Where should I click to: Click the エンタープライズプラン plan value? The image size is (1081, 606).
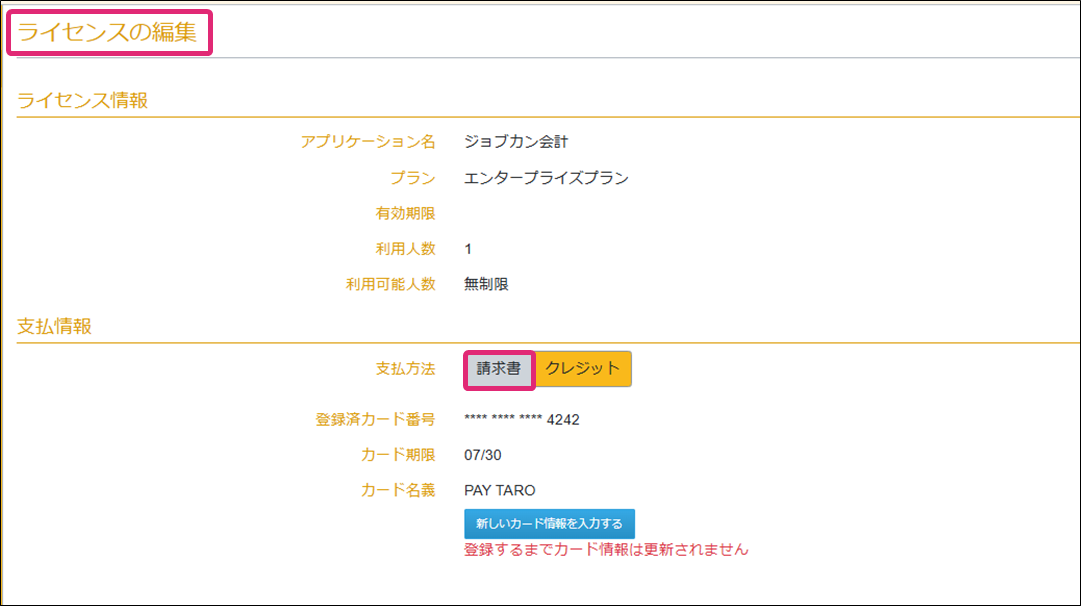(546, 178)
